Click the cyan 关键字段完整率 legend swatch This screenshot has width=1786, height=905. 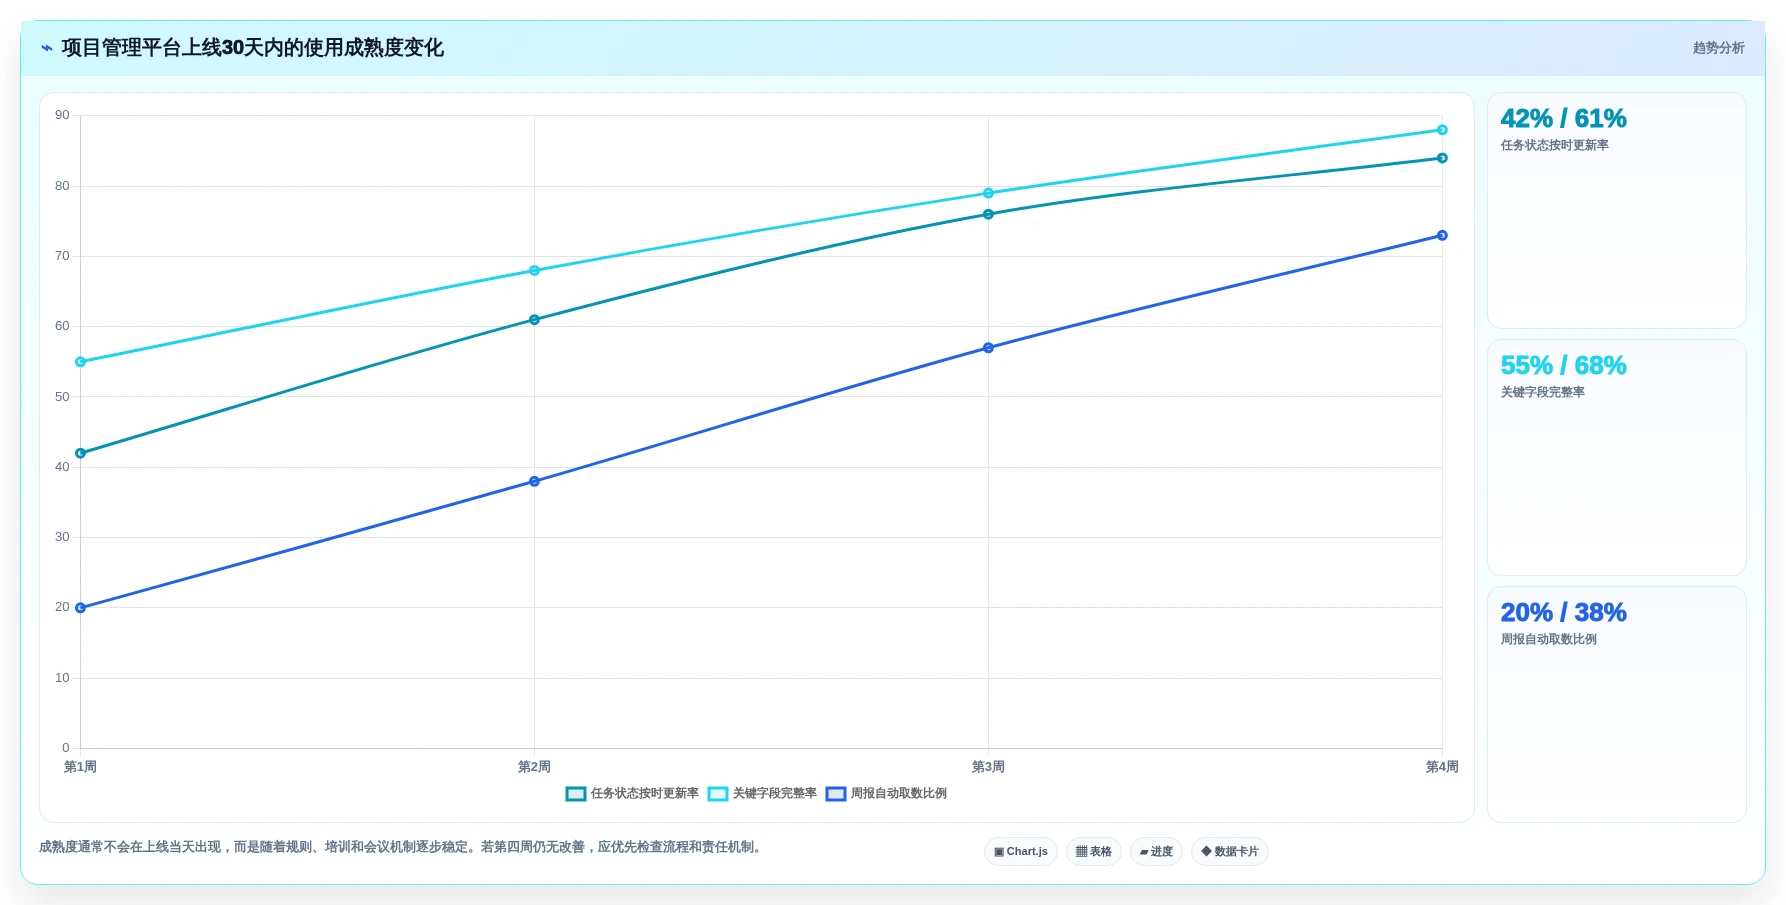[x=718, y=794]
